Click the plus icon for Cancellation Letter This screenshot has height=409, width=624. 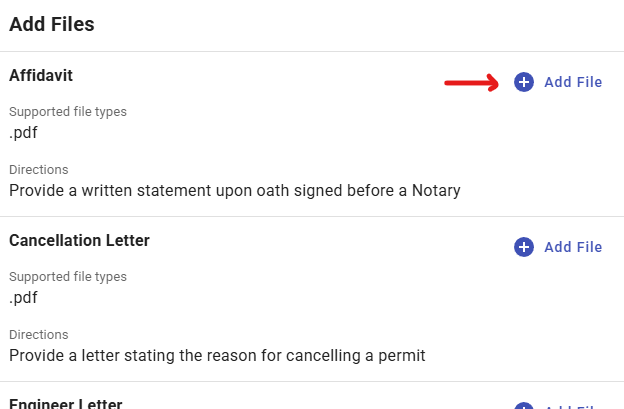tap(524, 247)
